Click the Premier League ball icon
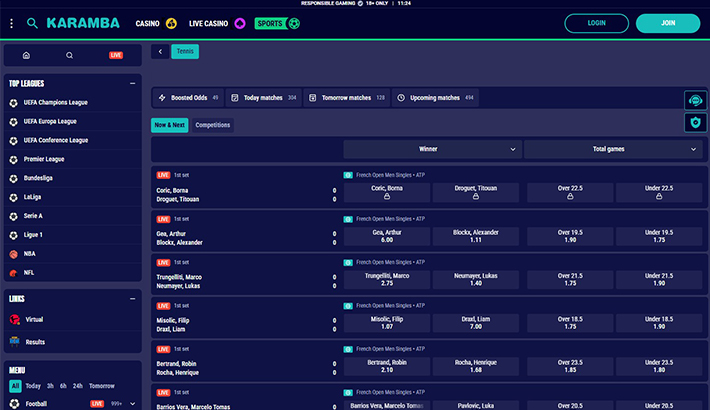 14,159
